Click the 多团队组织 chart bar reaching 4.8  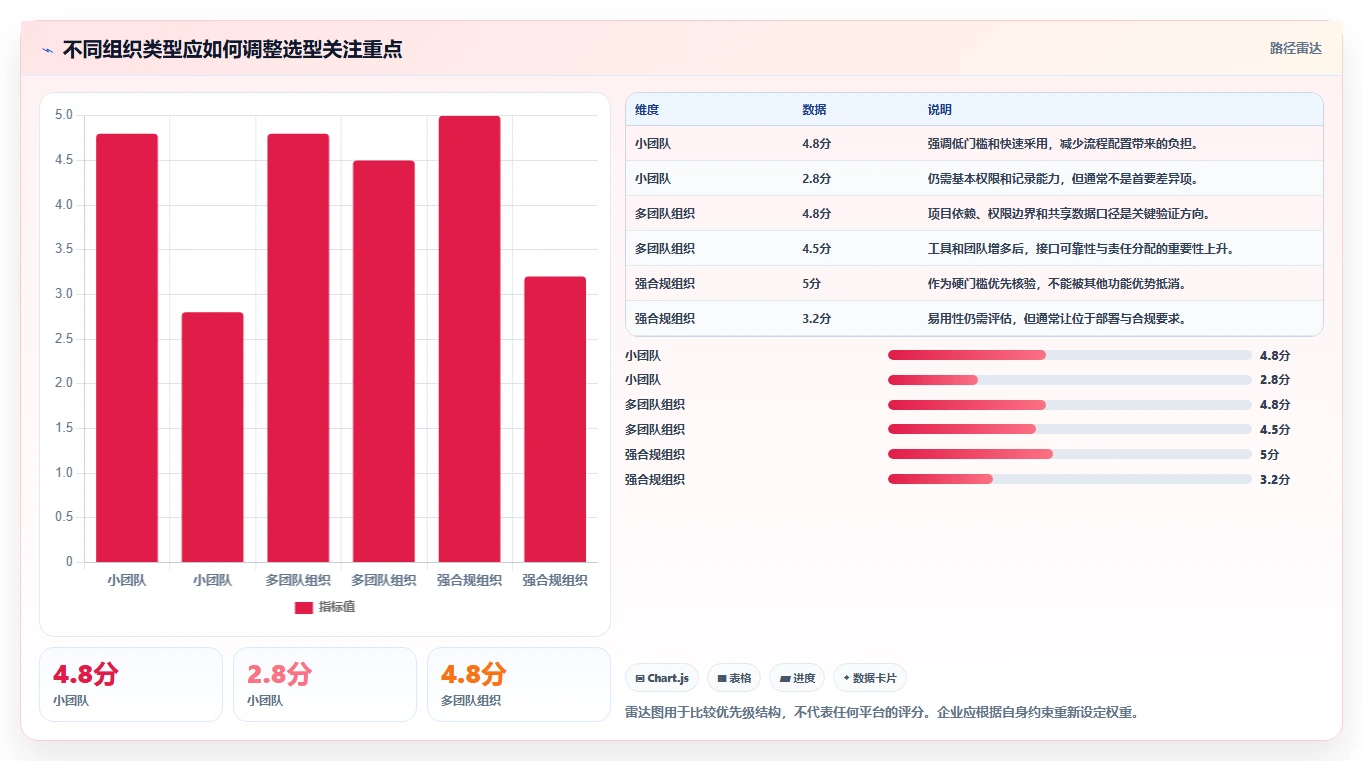(298, 348)
